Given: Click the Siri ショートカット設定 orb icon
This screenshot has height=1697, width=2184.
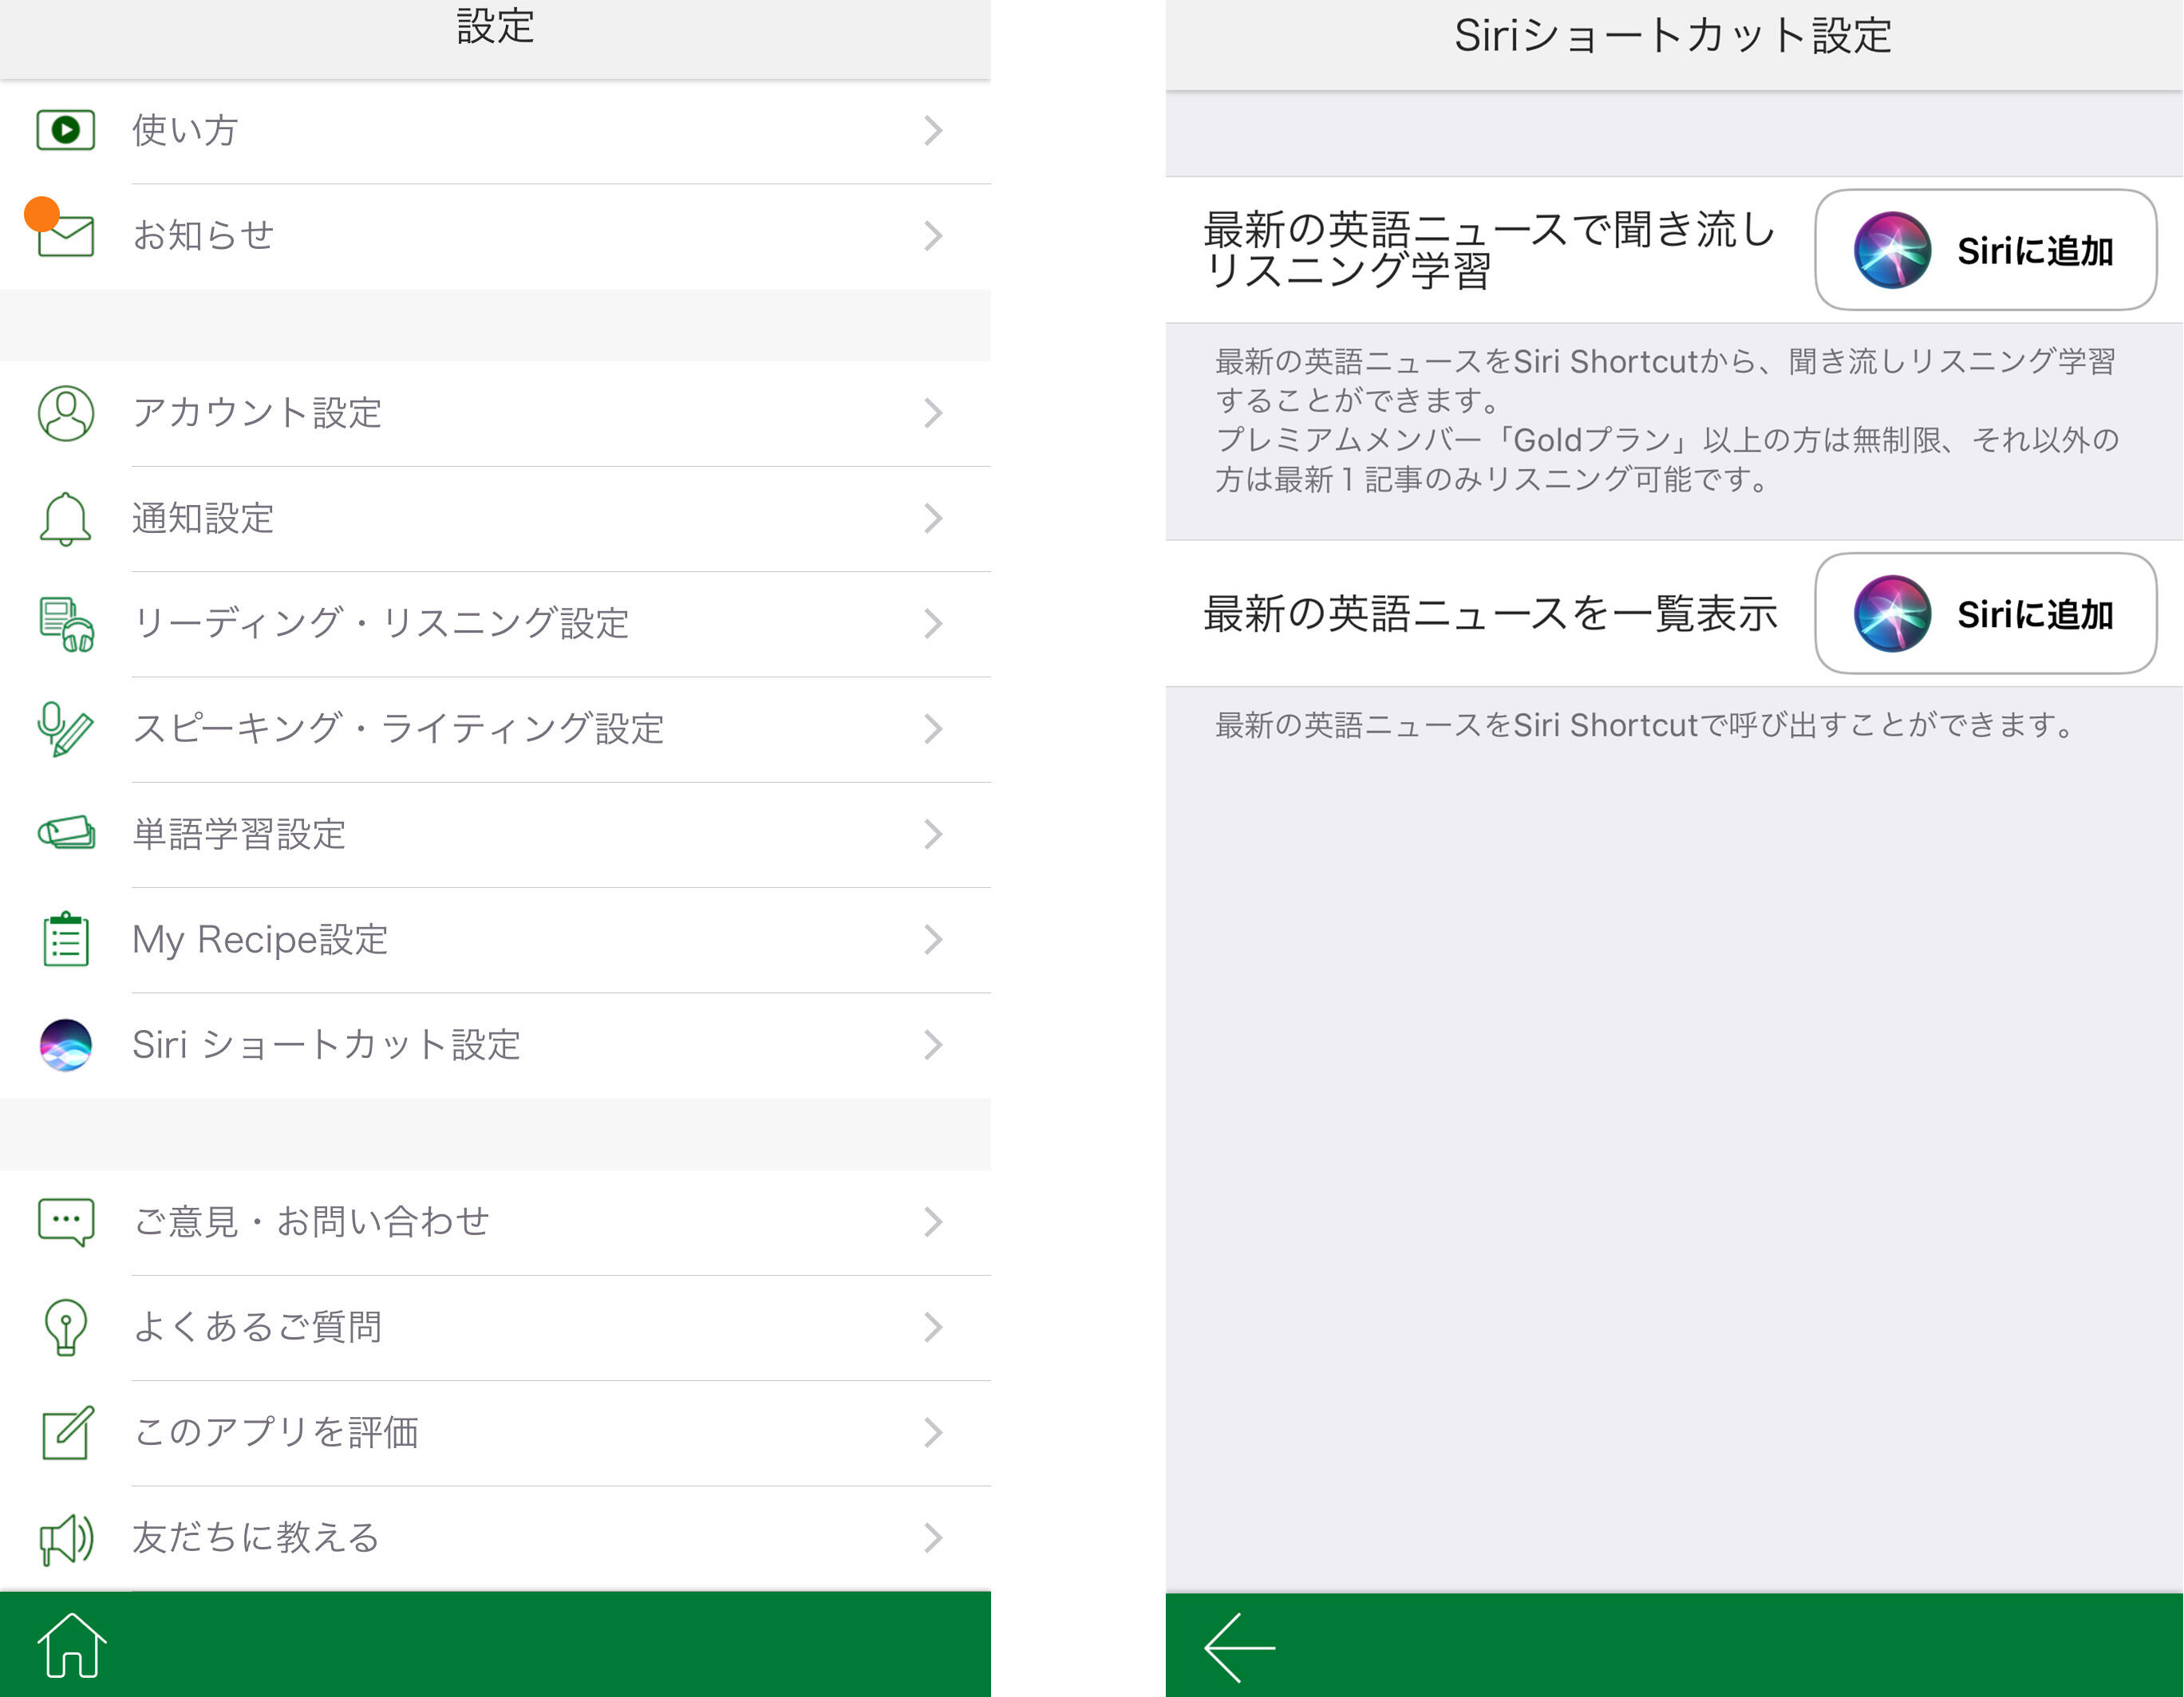Looking at the screenshot, I should tap(66, 1045).
